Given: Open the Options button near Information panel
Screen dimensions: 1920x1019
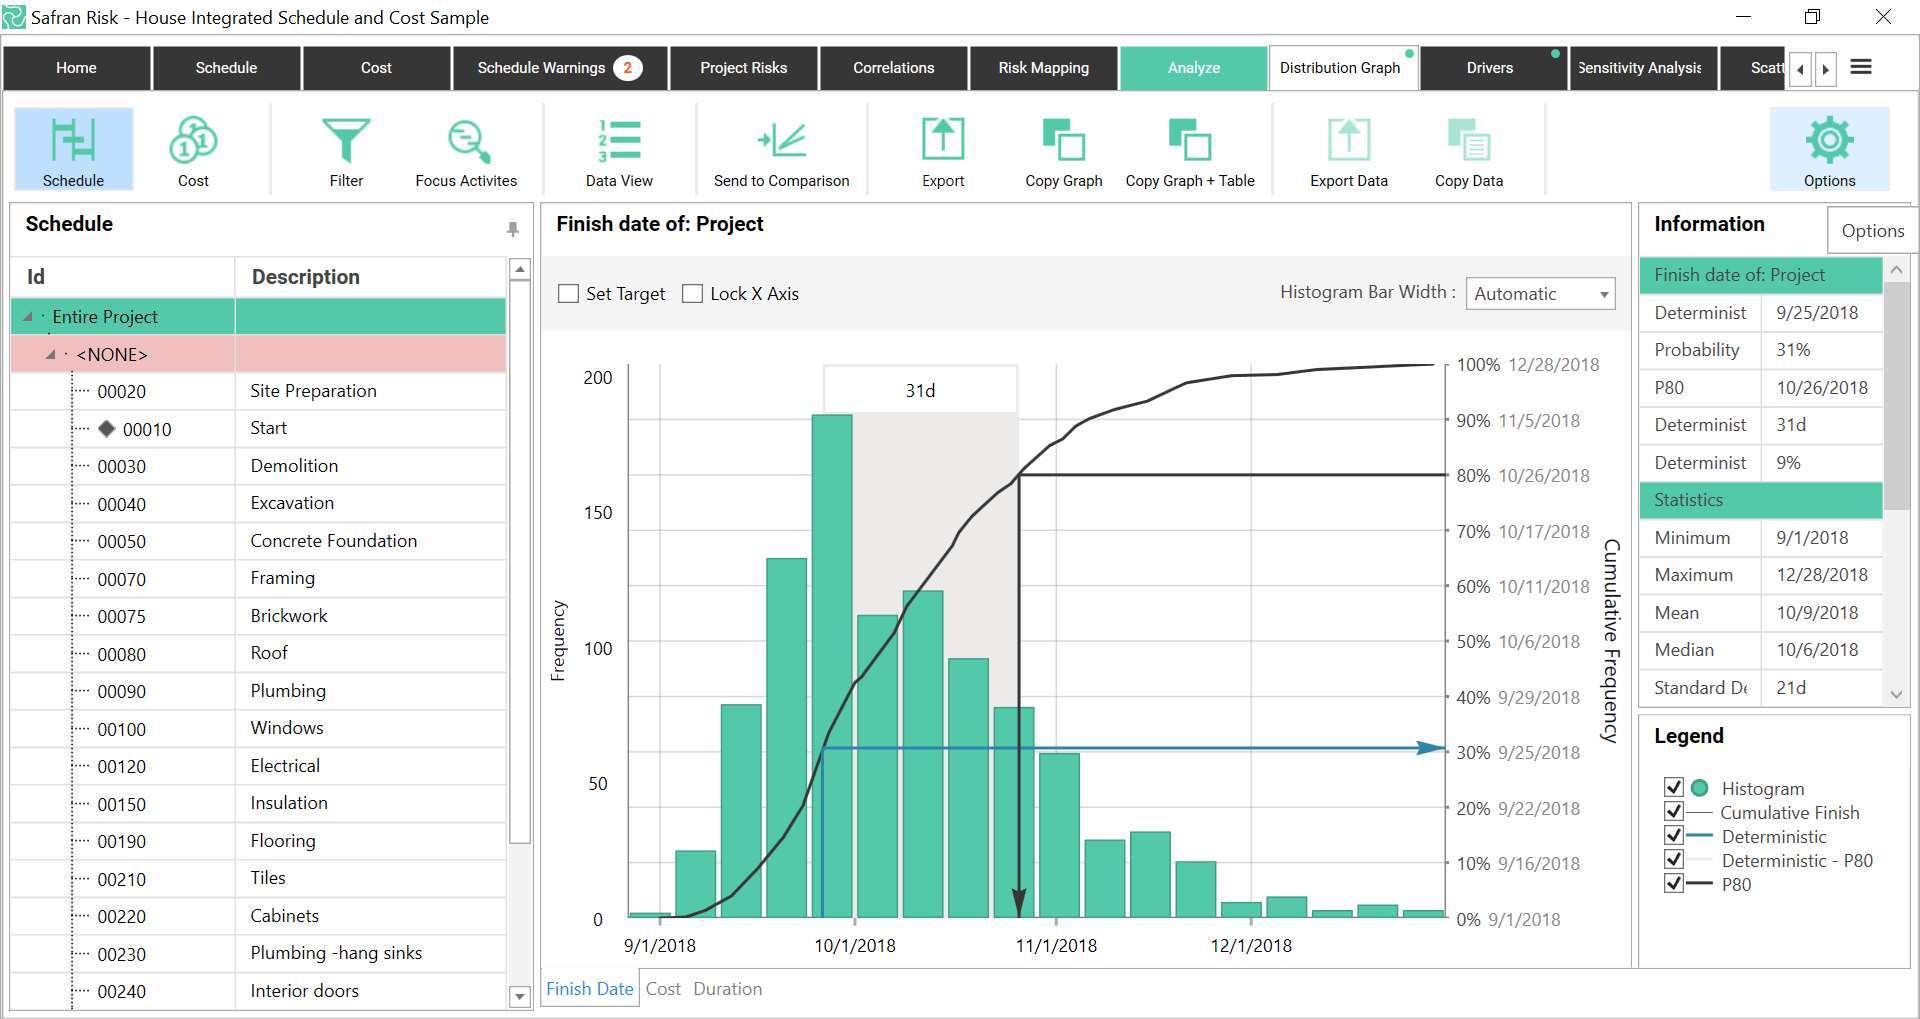Looking at the screenshot, I should [1872, 229].
